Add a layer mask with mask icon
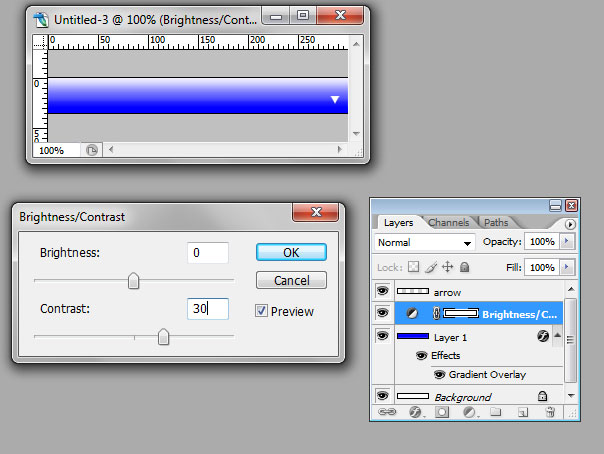 [x=442, y=412]
